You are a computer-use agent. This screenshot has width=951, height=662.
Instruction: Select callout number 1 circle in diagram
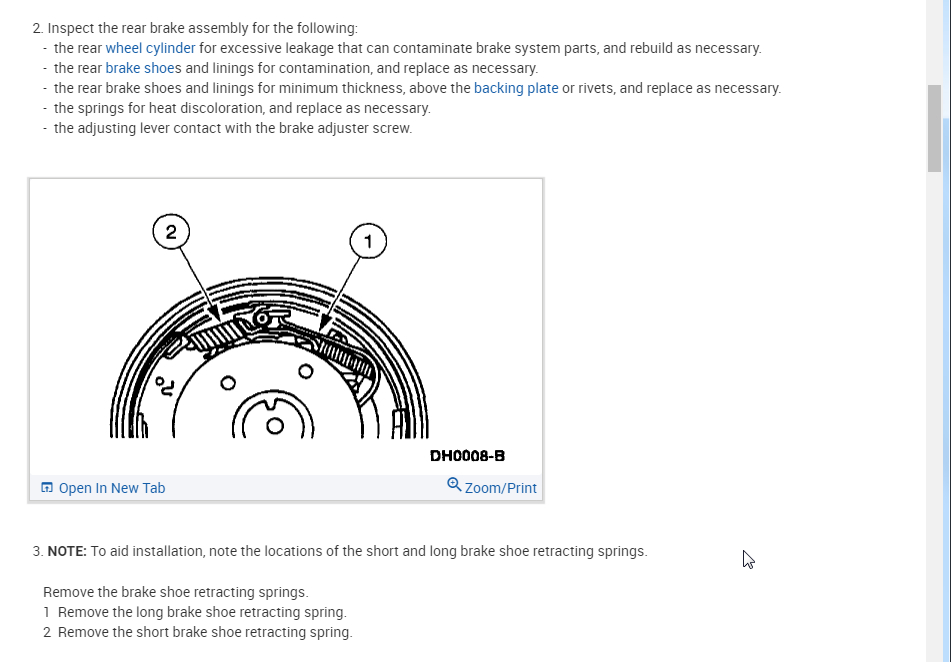click(368, 241)
